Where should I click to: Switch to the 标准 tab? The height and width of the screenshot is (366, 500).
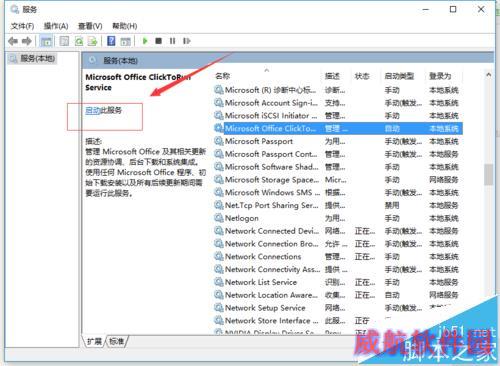click(x=116, y=341)
